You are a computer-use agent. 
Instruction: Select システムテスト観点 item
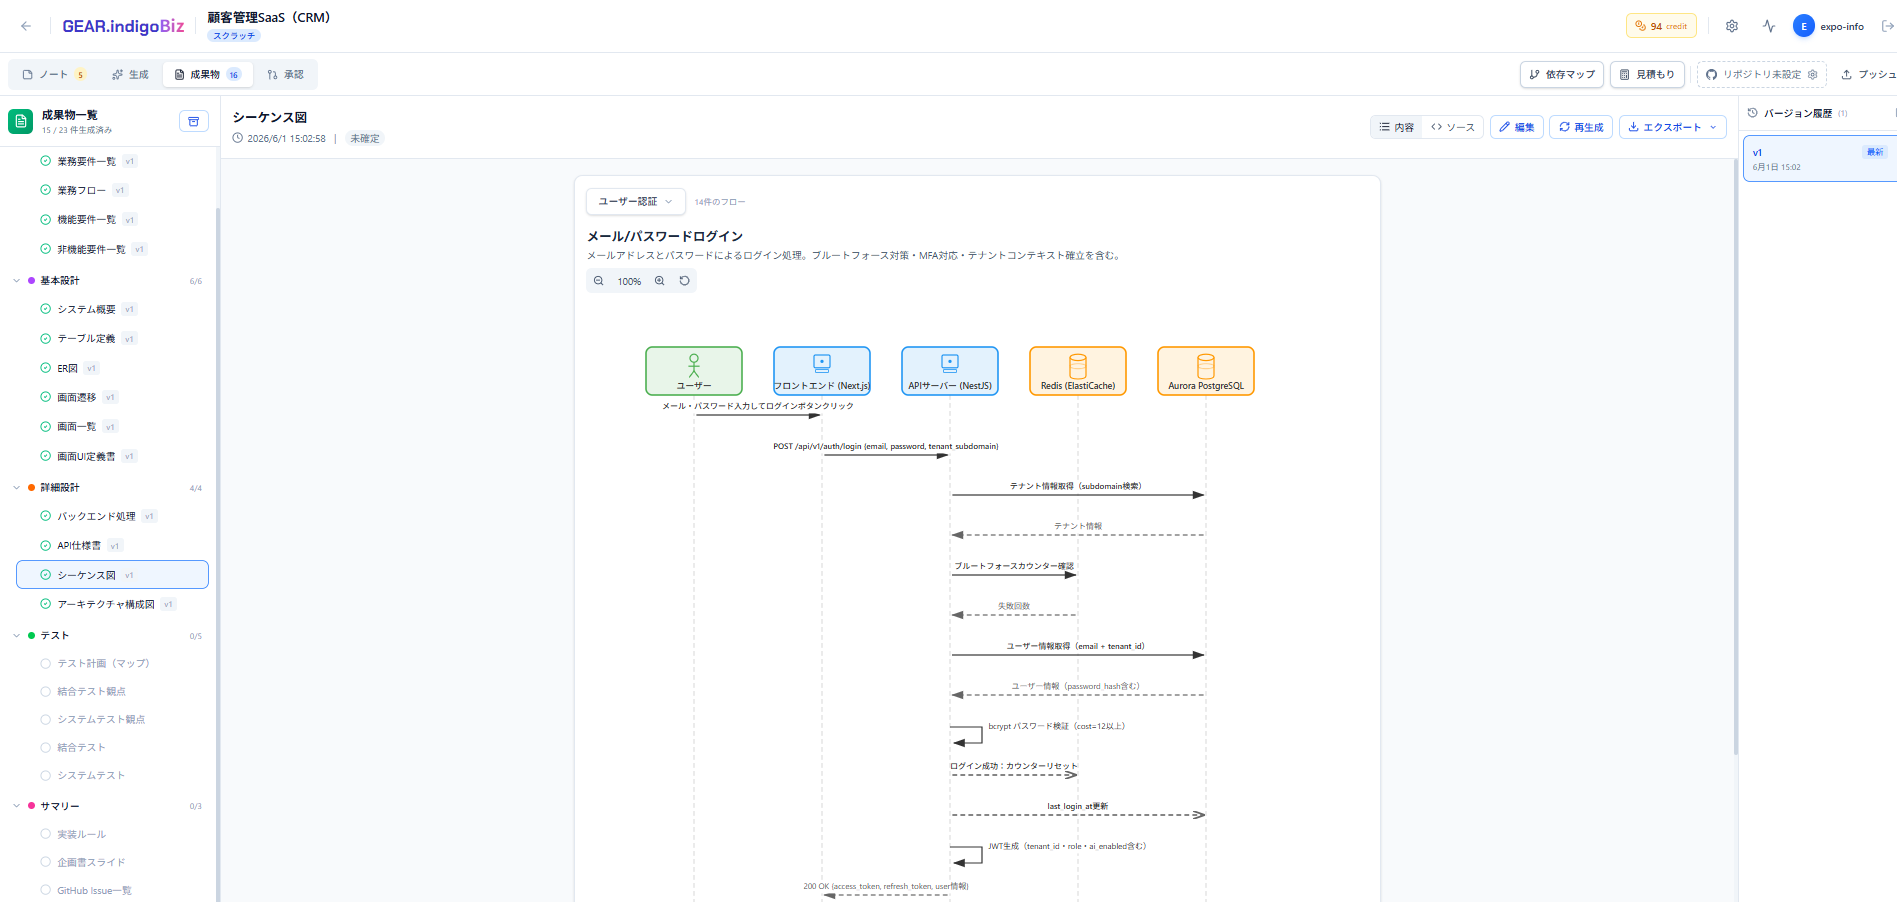point(112,719)
